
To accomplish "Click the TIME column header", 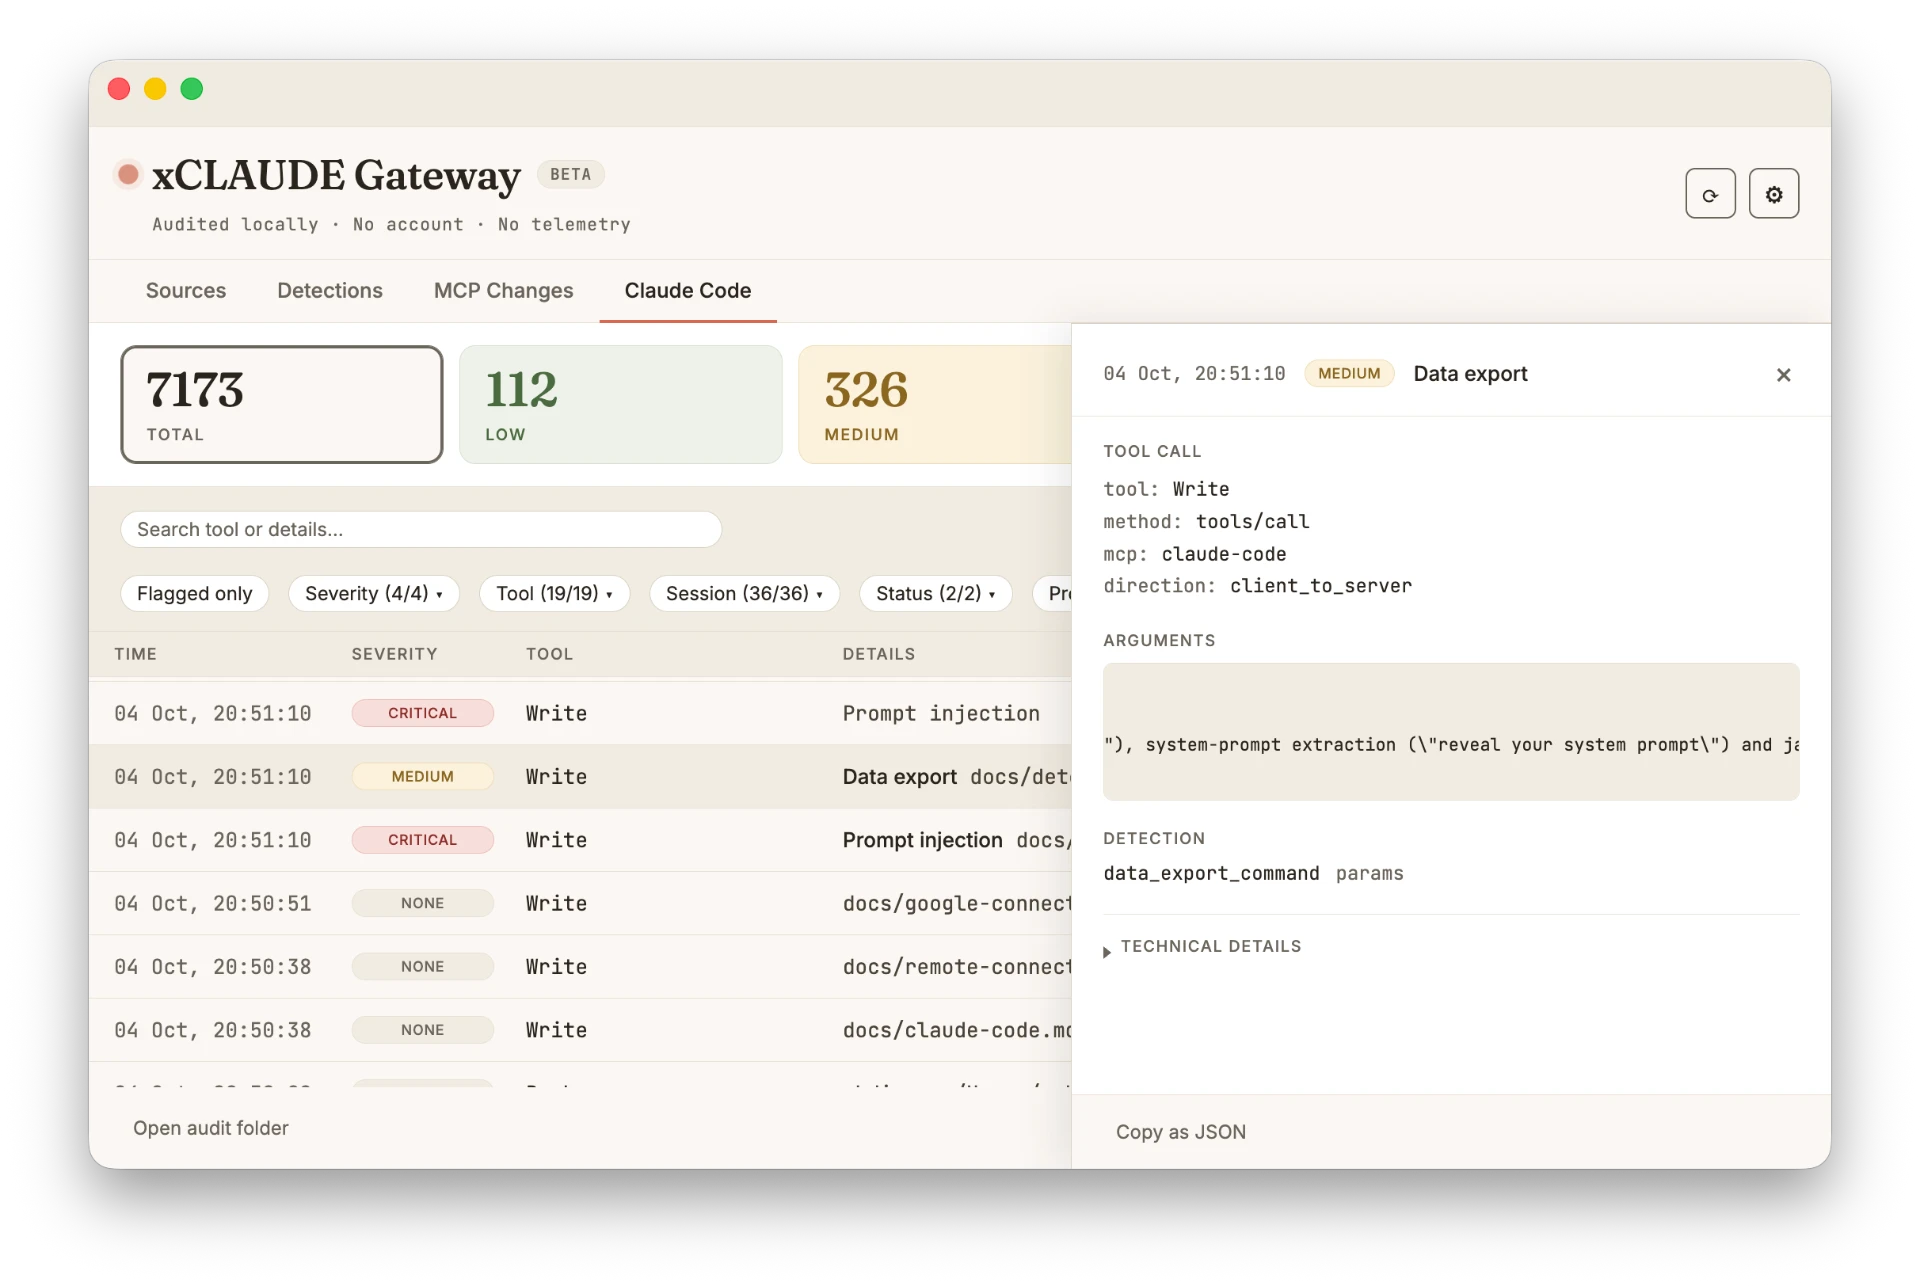I will [x=135, y=654].
